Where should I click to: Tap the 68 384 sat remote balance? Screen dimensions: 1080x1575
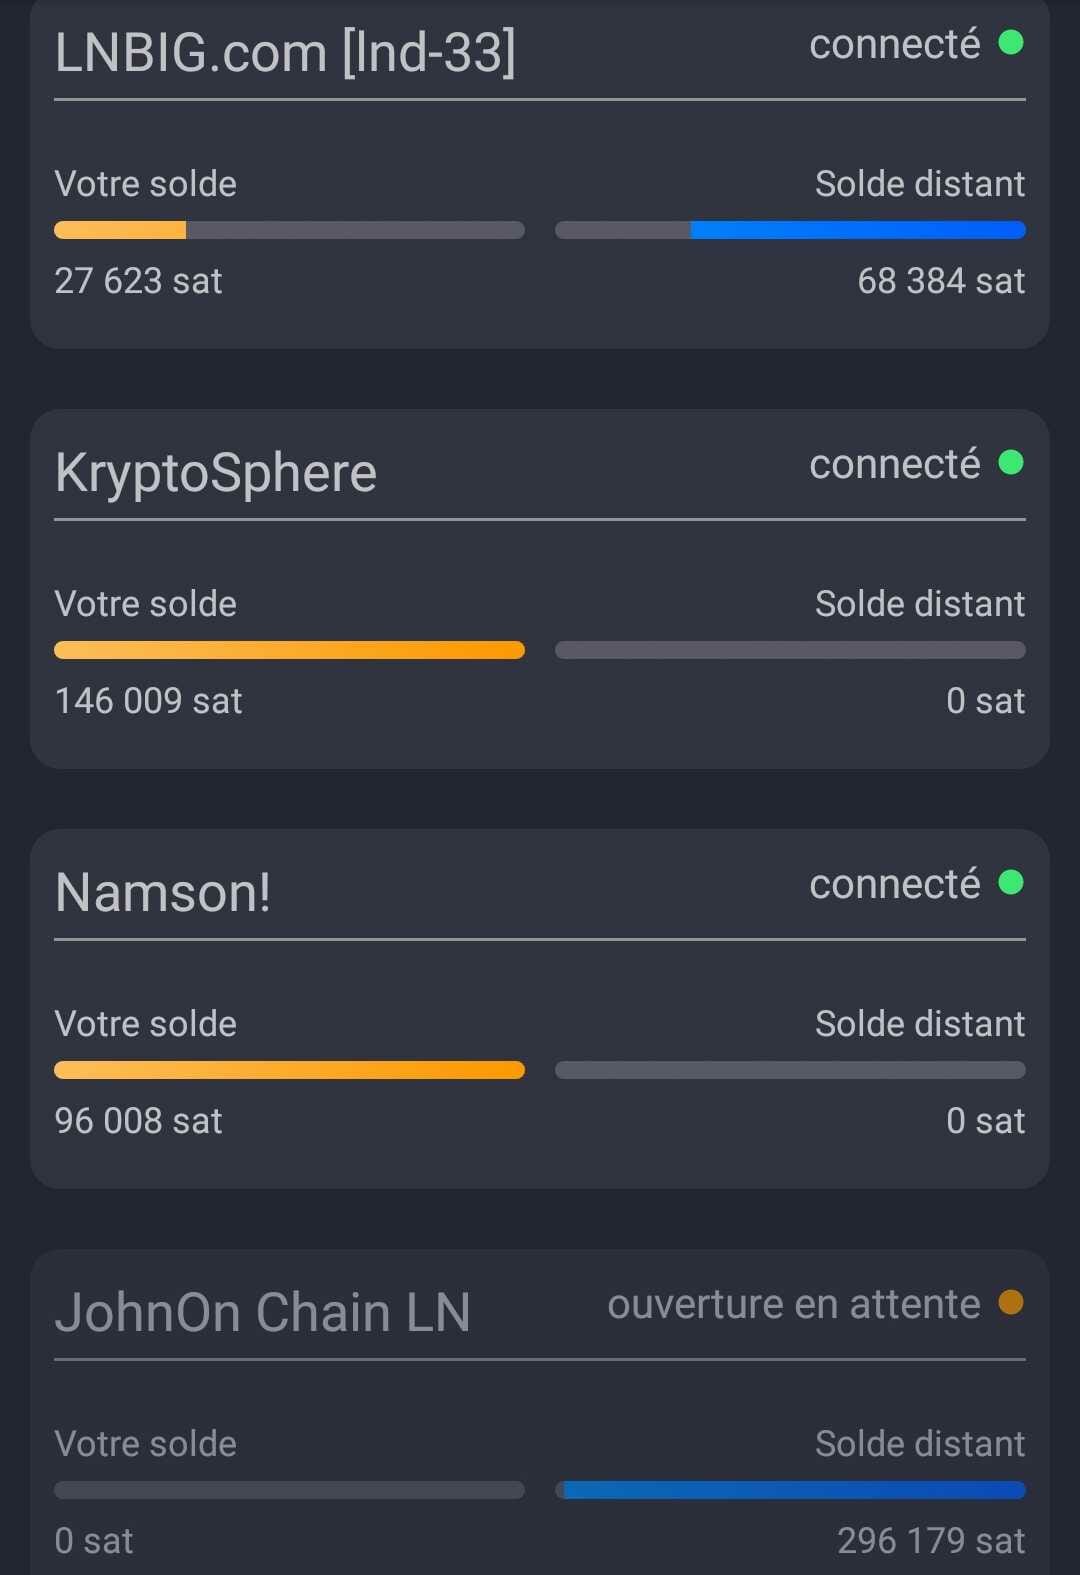click(941, 281)
